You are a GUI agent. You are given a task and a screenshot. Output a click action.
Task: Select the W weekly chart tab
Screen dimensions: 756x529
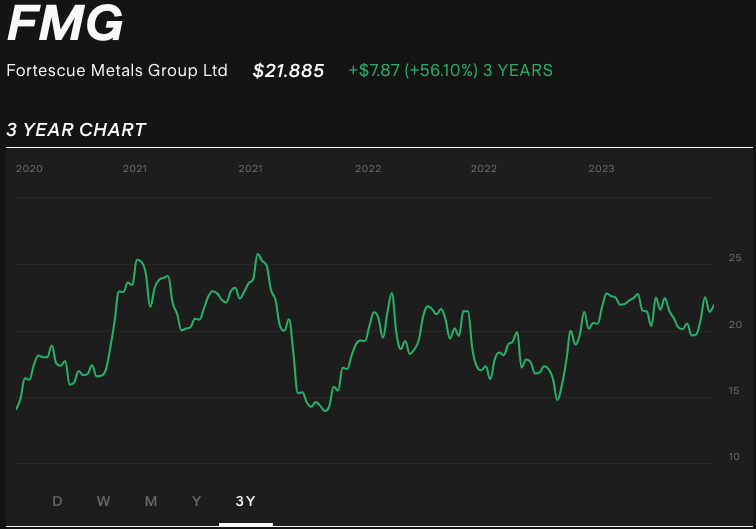[104, 501]
